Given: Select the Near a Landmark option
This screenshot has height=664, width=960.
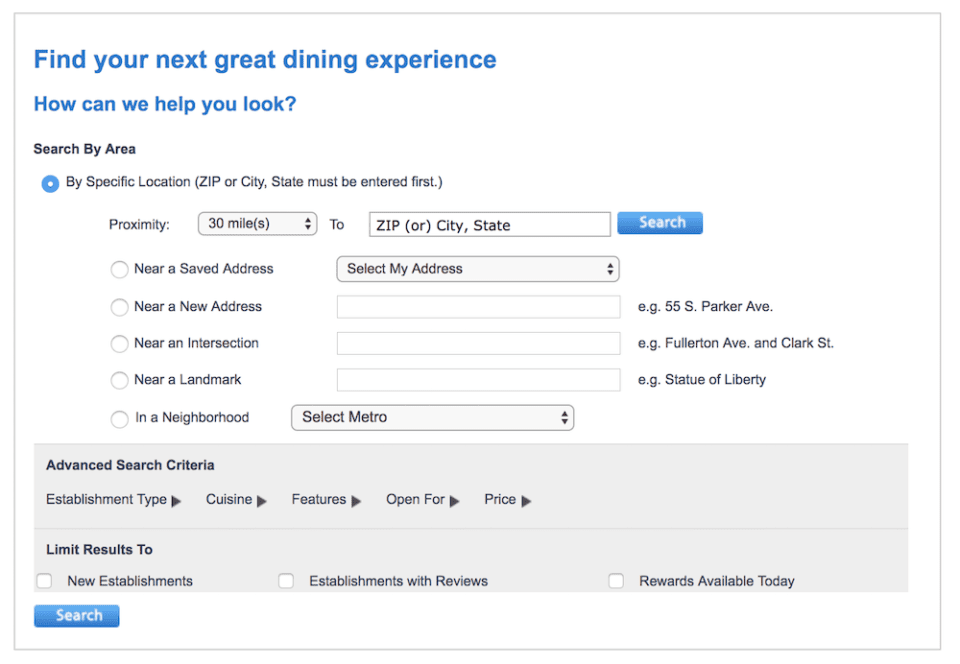Looking at the screenshot, I should pyautogui.click(x=119, y=380).
